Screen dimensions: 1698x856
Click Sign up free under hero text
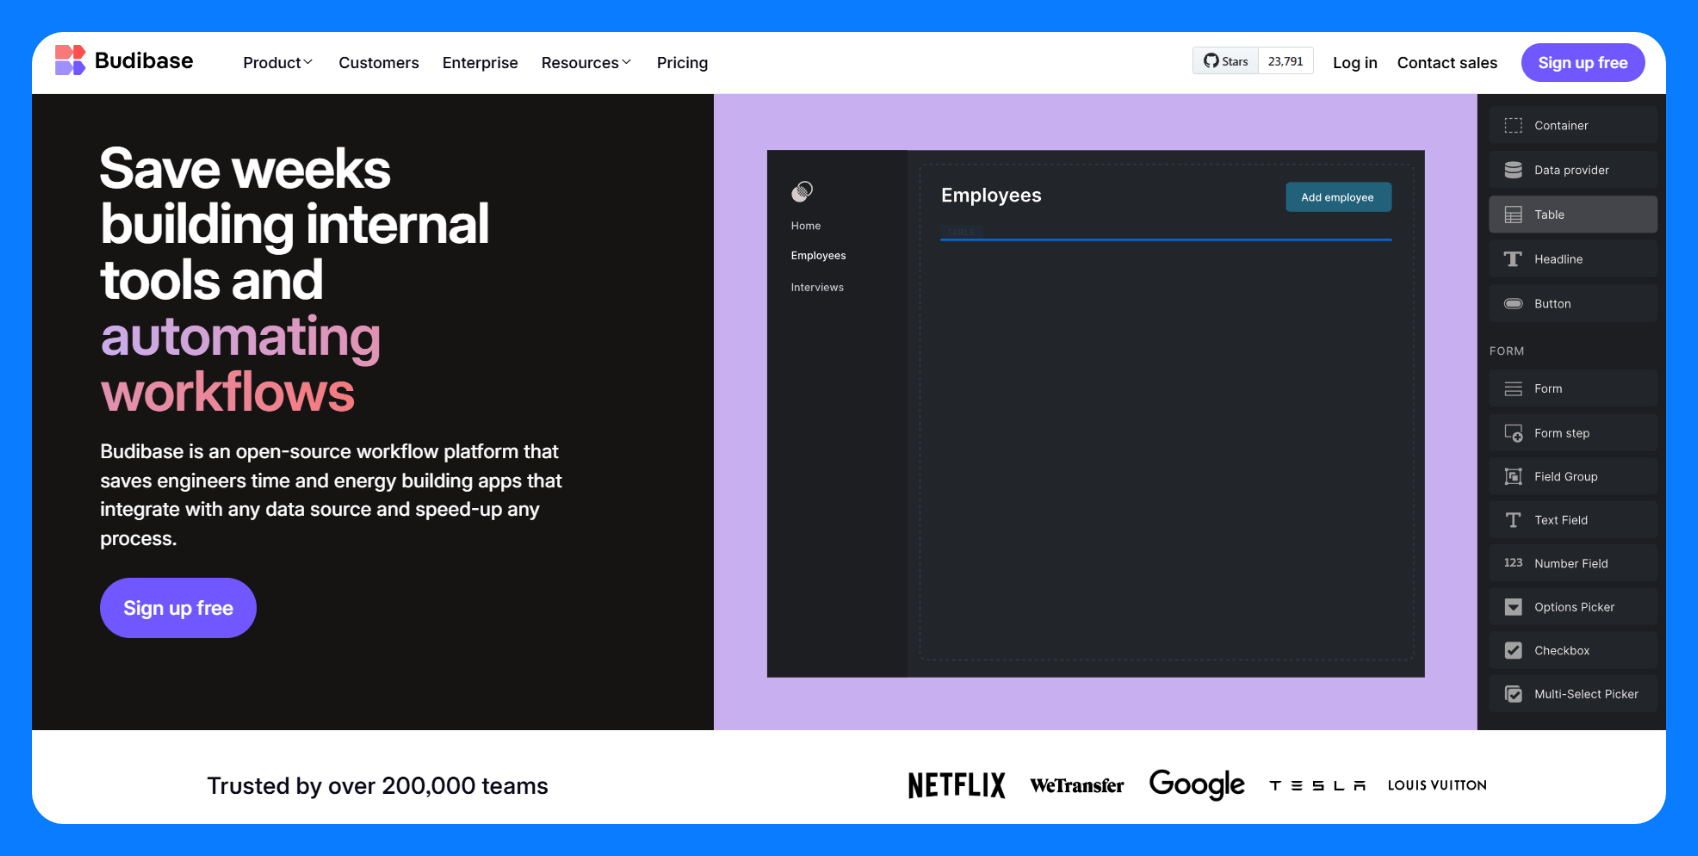click(x=178, y=608)
